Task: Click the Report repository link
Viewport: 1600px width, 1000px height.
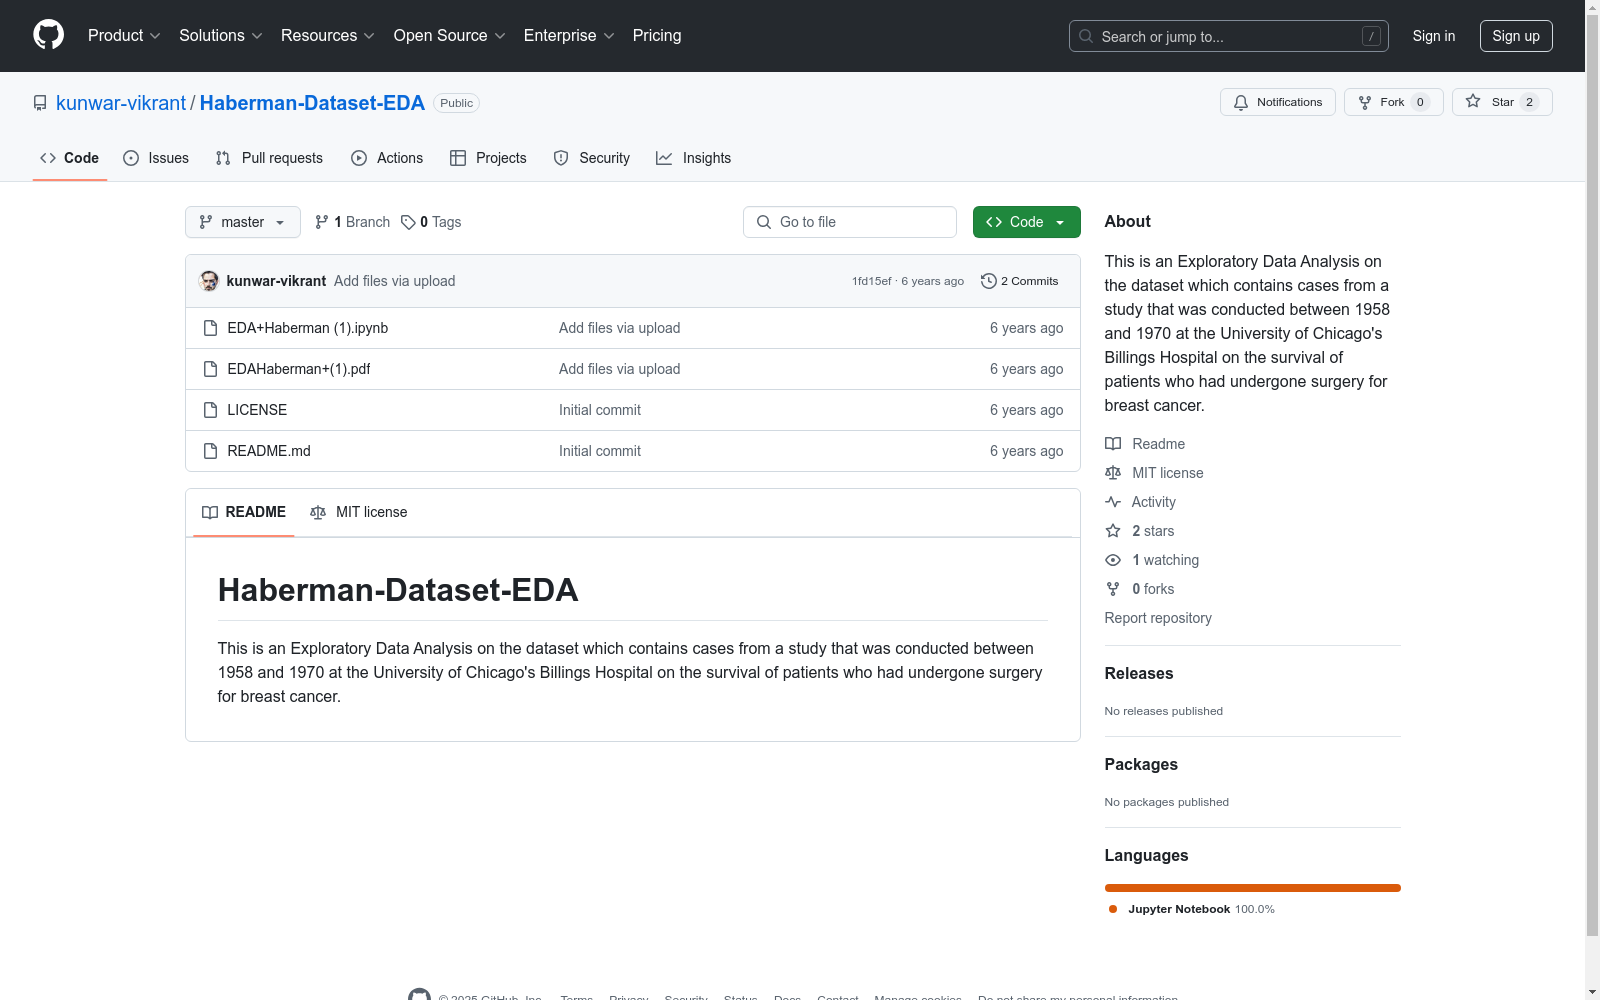Action: pos(1158,618)
